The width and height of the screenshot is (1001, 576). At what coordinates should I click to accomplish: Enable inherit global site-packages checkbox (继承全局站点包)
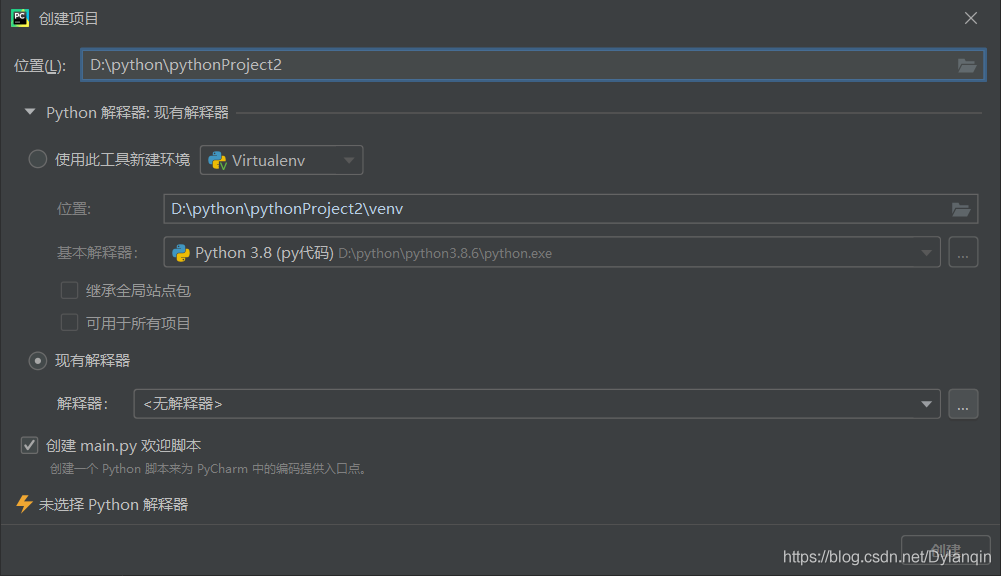[x=69, y=291]
